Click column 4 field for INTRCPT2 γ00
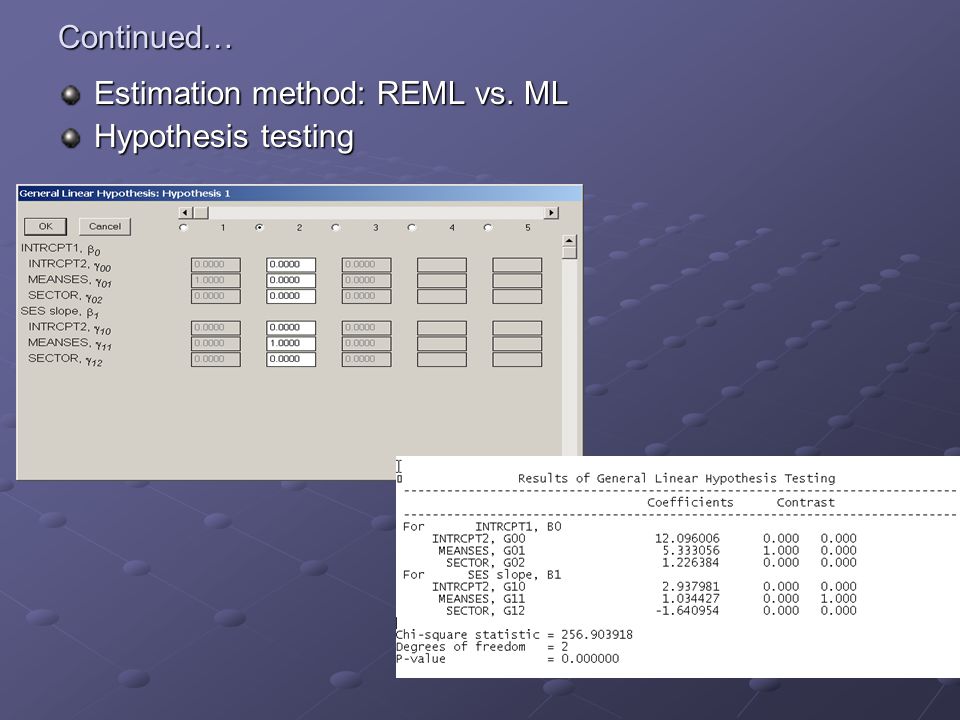This screenshot has height=720, width=960. [441, 264]
